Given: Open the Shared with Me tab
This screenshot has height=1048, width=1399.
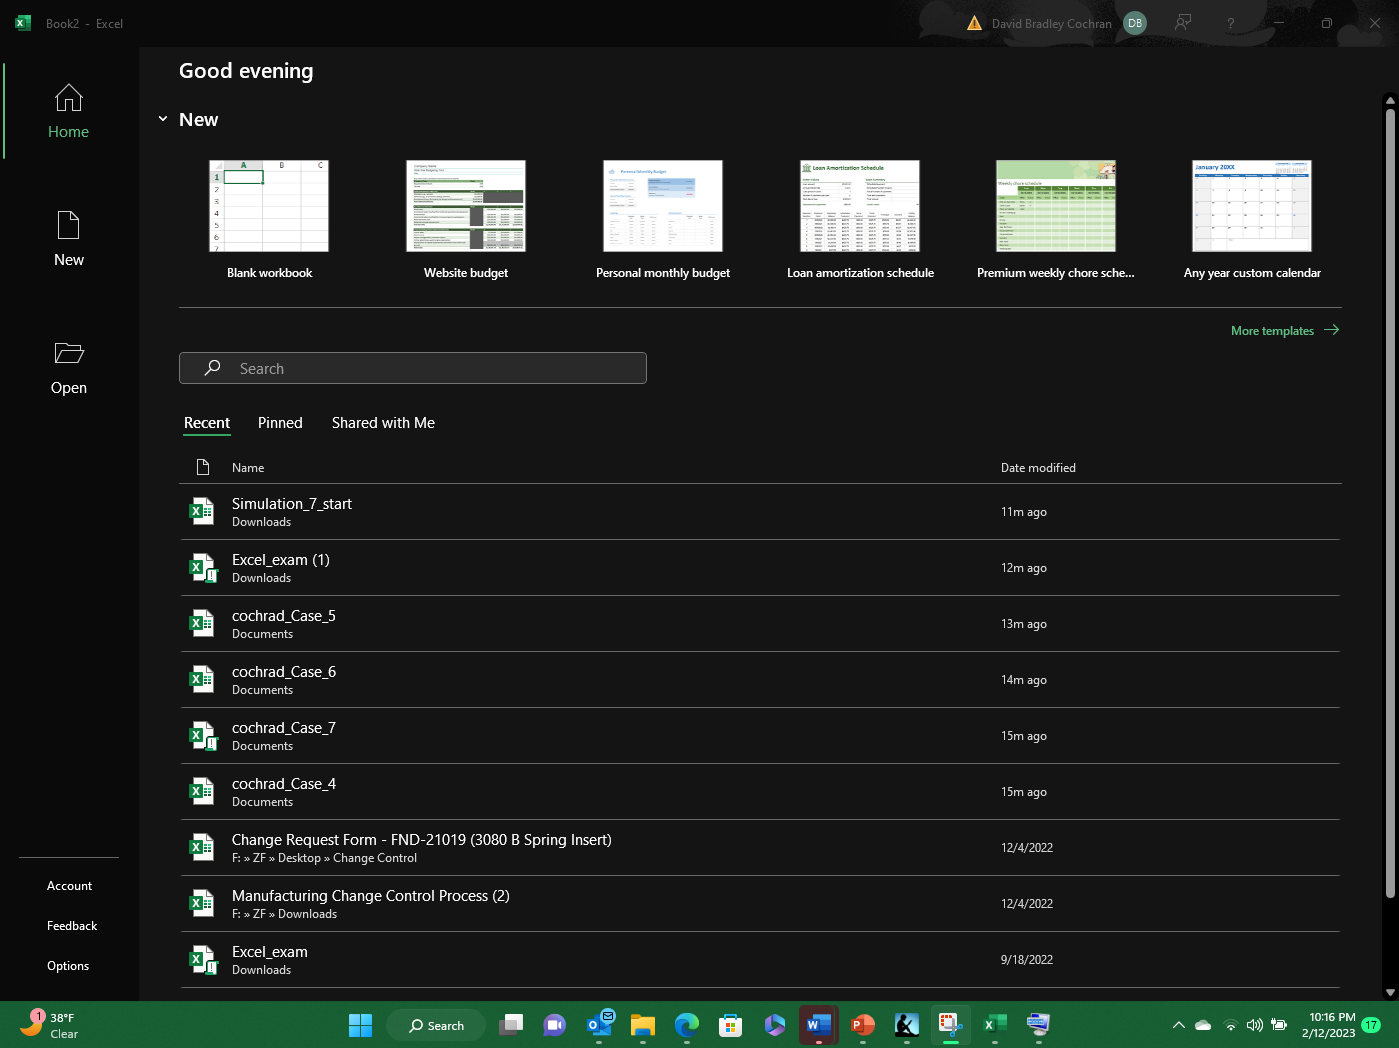Looking at the screenshot, I should (x=383, y=423).
